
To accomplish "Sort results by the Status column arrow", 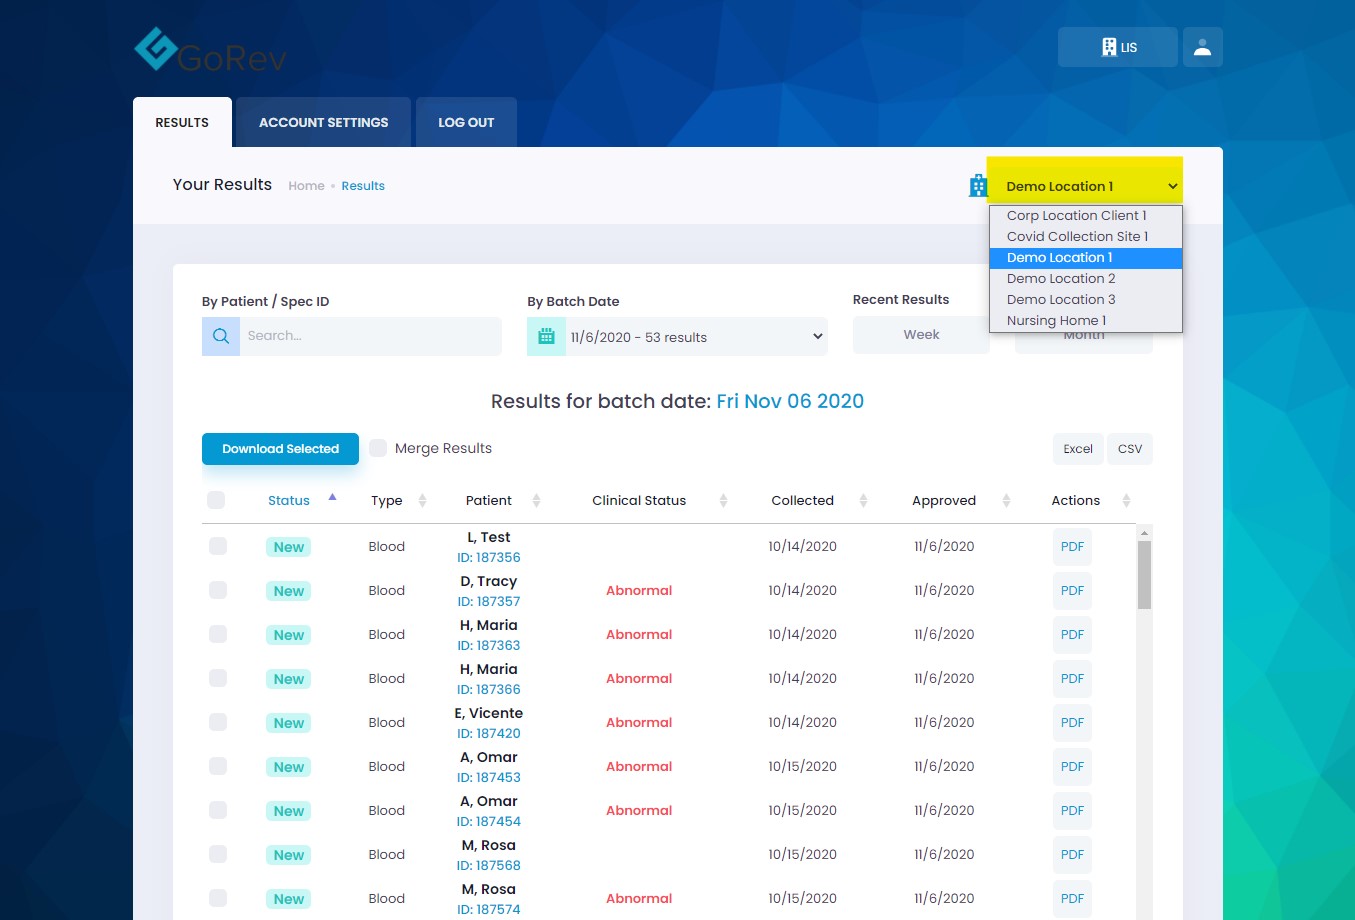I will pos(332,498).
